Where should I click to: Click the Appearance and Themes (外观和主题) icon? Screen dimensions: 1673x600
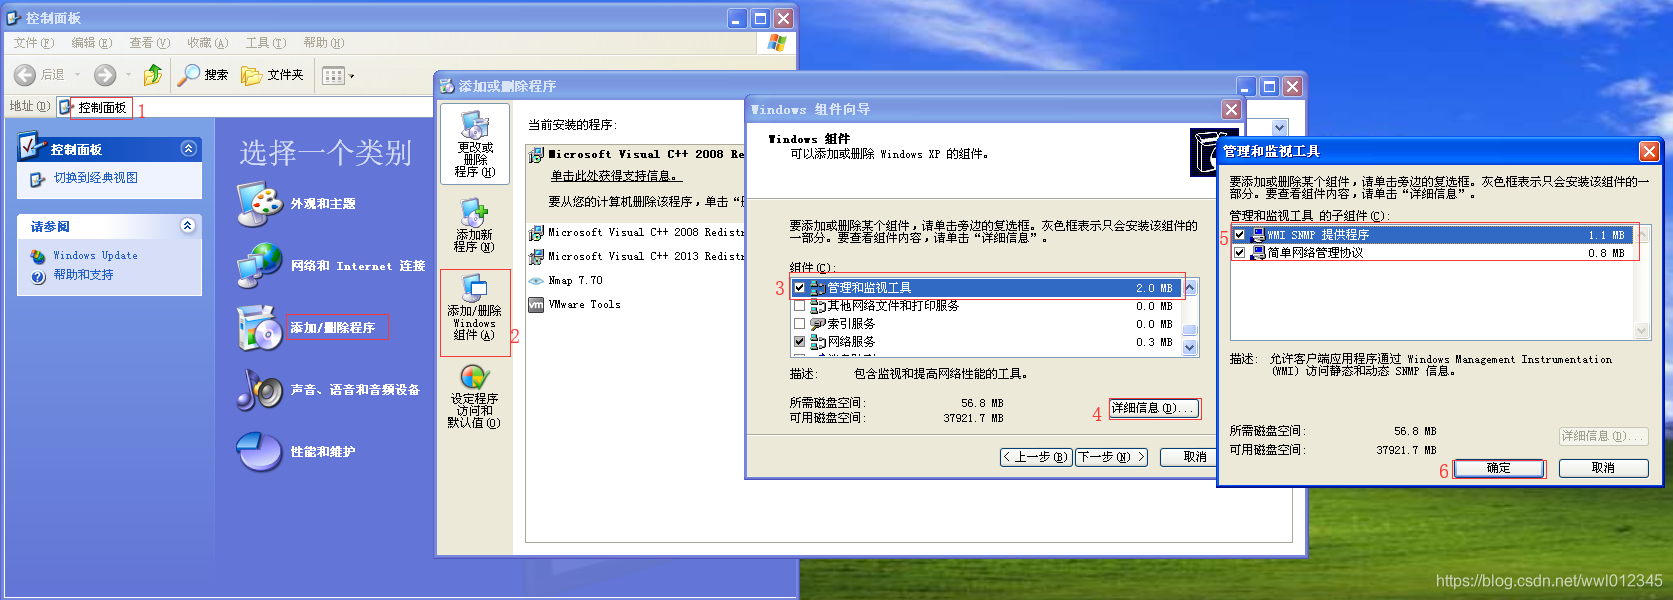pyautogui.click(x=260, y=204)
